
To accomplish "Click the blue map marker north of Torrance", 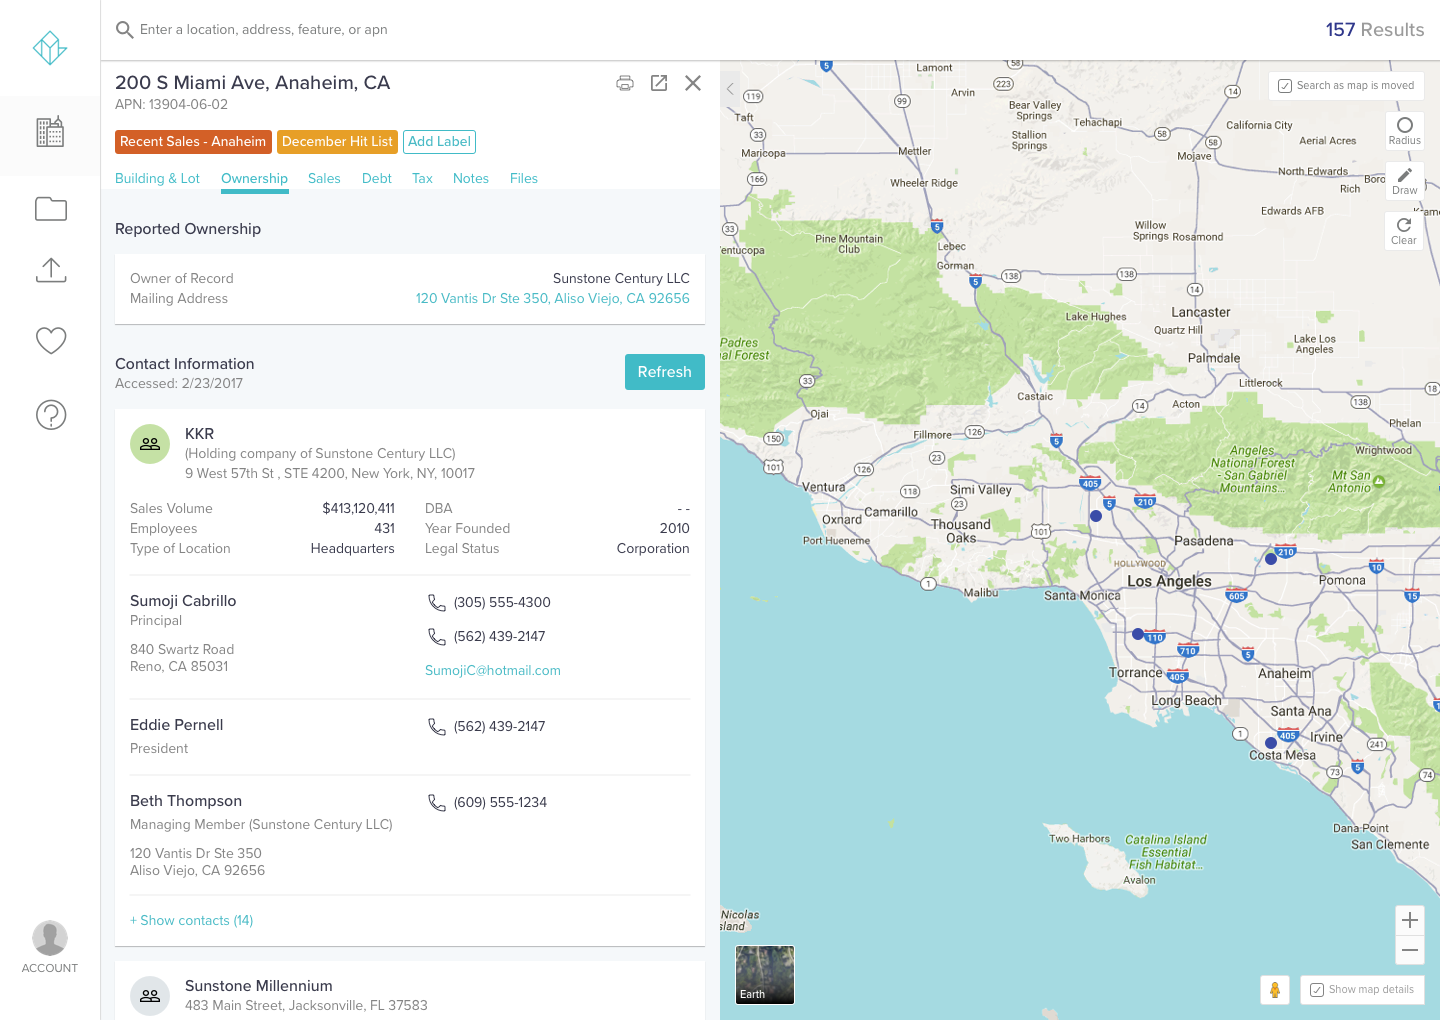I will coord(1138,634).
